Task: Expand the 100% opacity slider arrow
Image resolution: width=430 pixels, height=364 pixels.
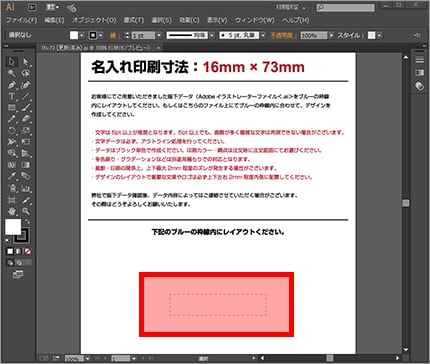Action: pyautogui.click(x=331, y=35)
